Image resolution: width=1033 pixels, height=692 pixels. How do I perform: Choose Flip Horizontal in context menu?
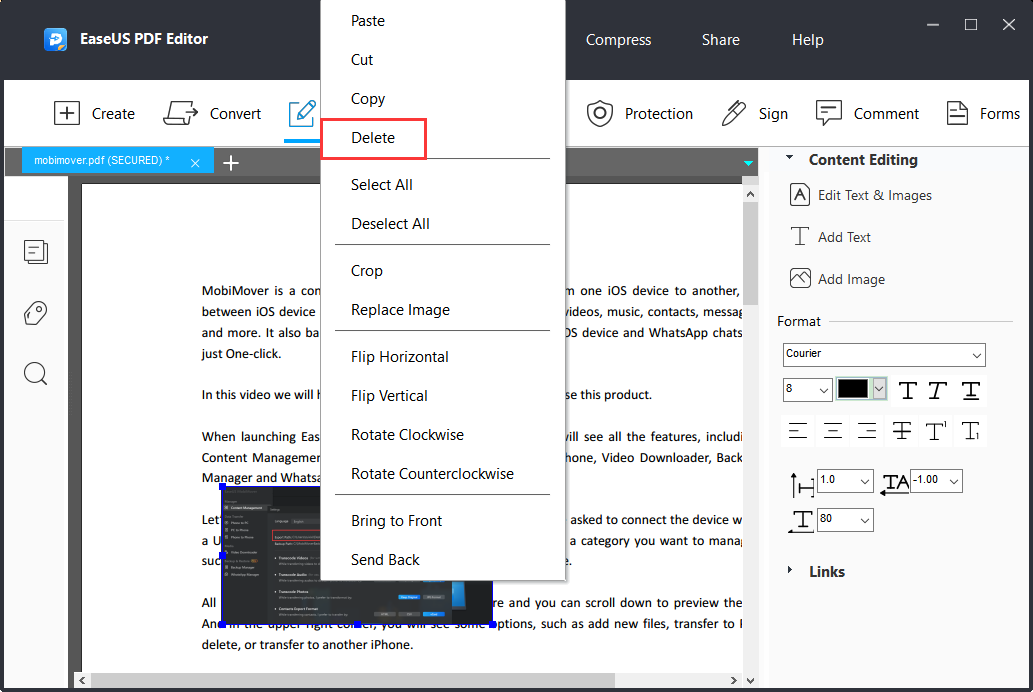[443, 357]
